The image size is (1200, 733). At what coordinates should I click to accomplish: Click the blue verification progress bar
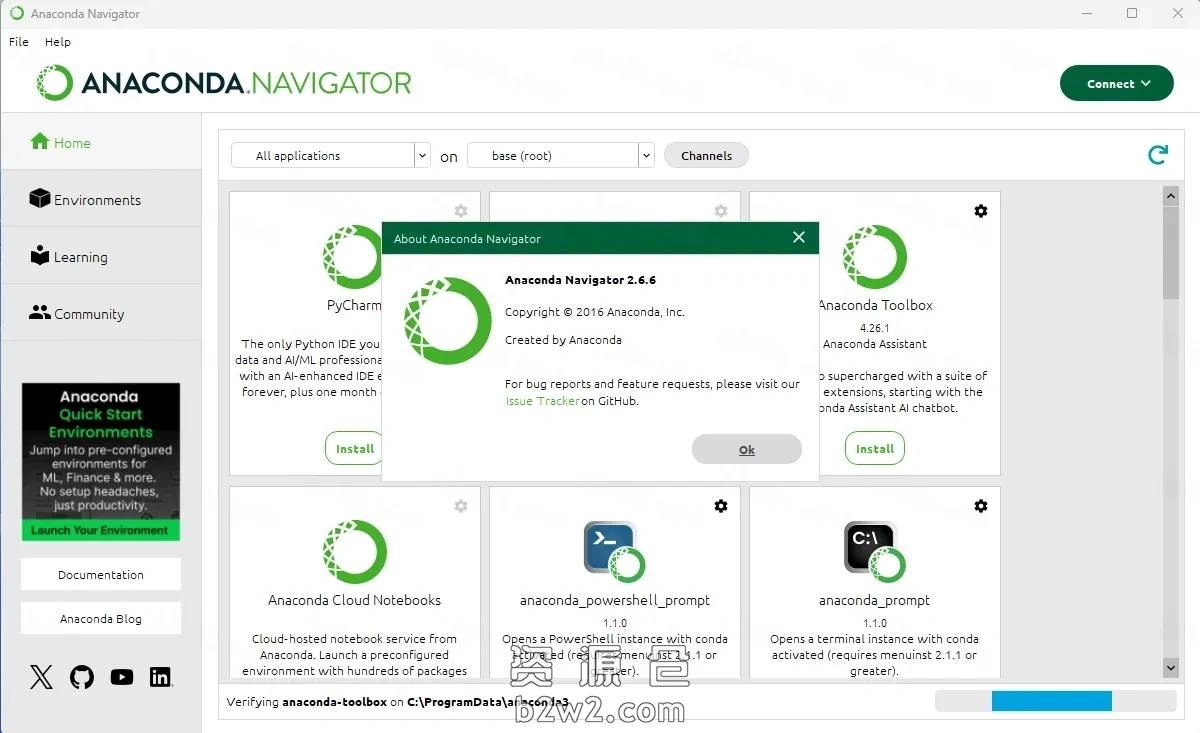click(1050, 701)
